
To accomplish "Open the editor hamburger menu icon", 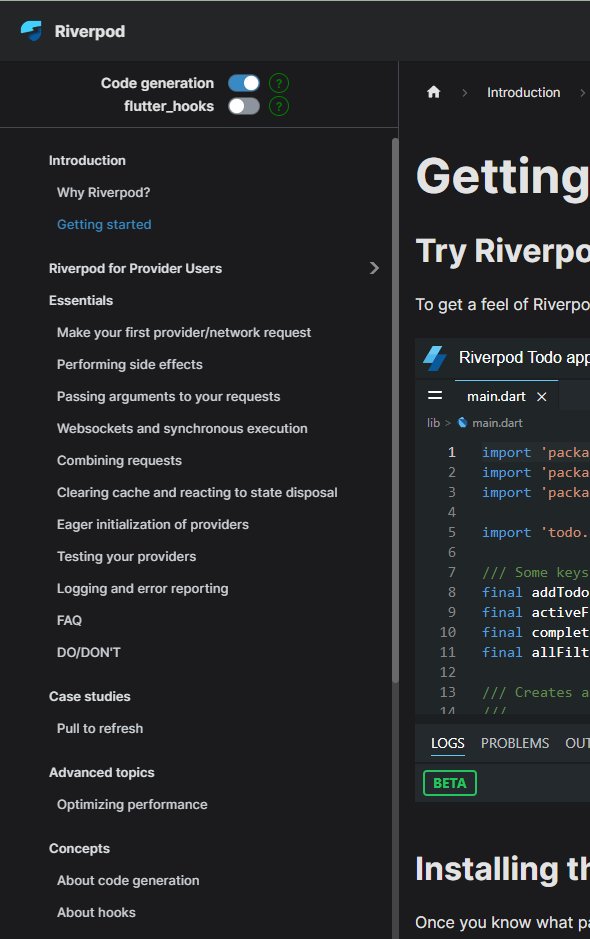I will [435, 395].
